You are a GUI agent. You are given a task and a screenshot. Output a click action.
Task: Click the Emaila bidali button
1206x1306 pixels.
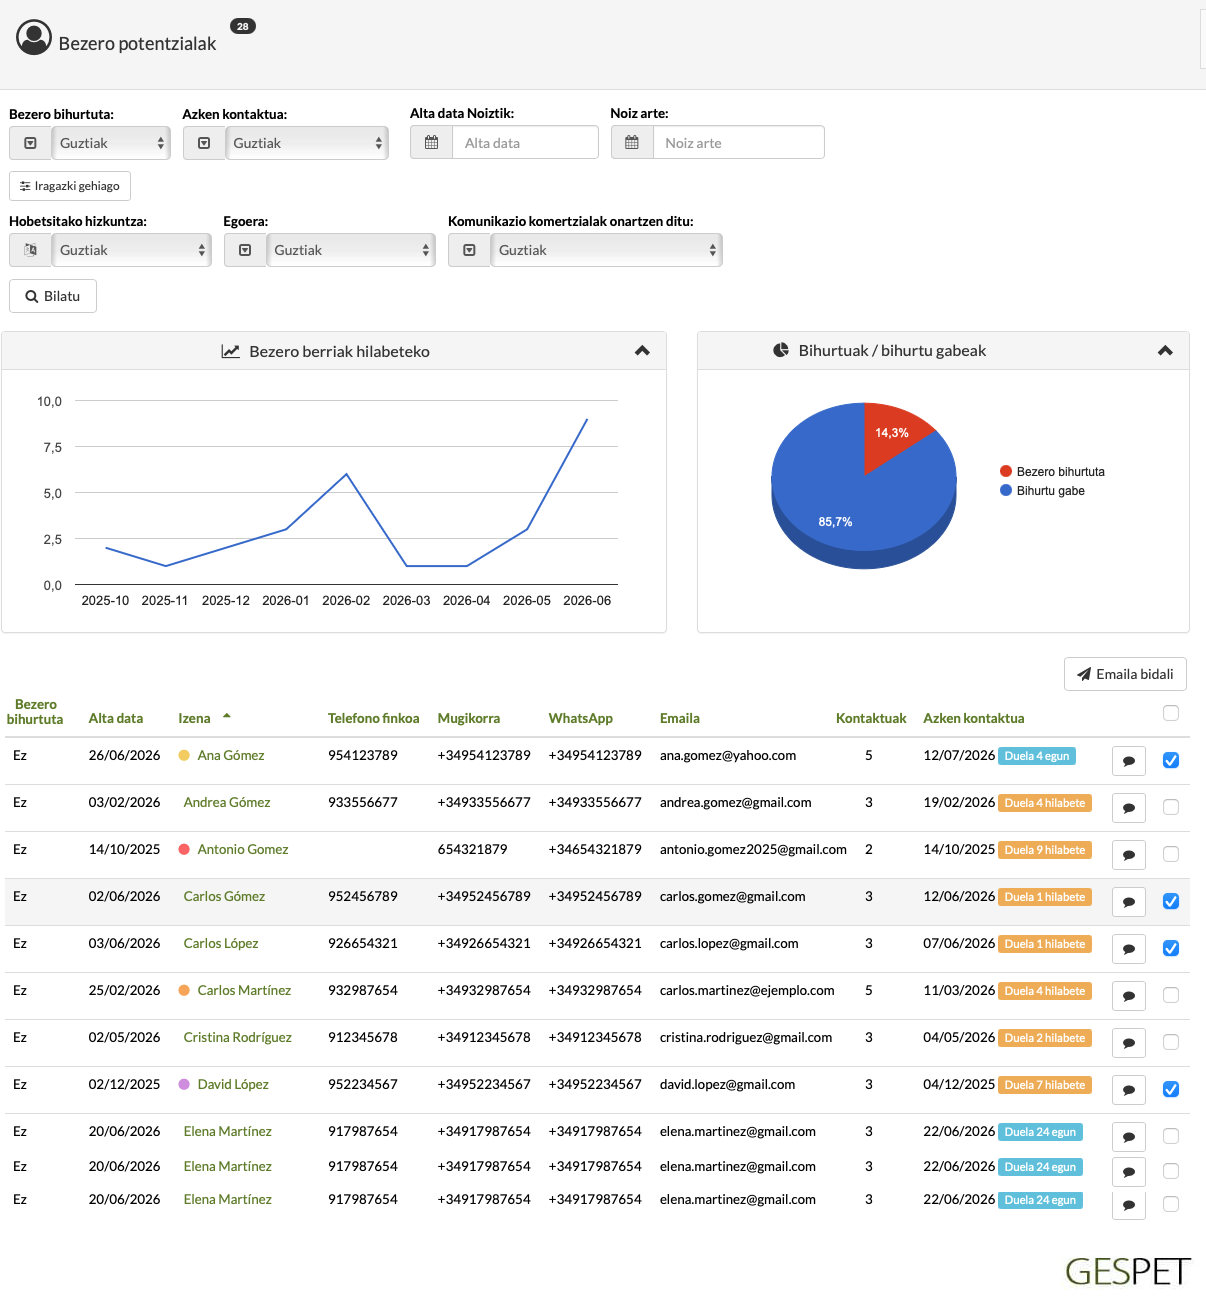pos(1125,674)
